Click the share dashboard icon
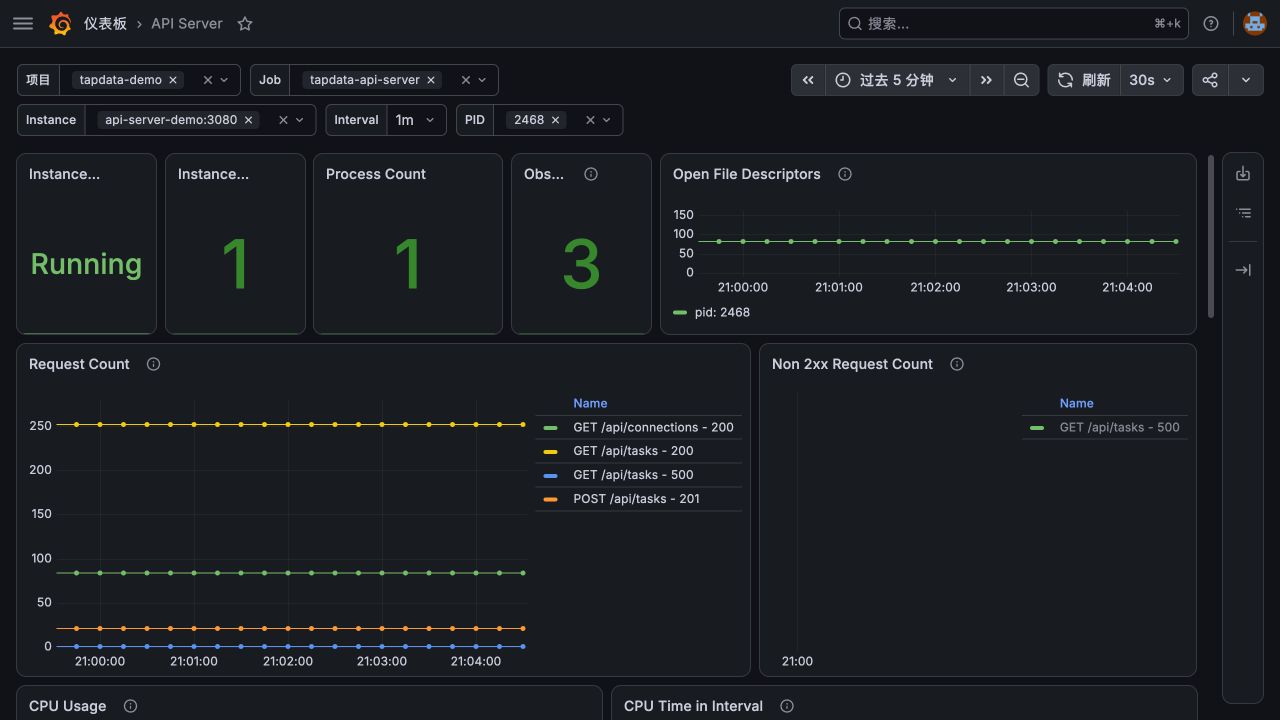The width and height of the screenshot is (1280, 720). coord(1210,80)
